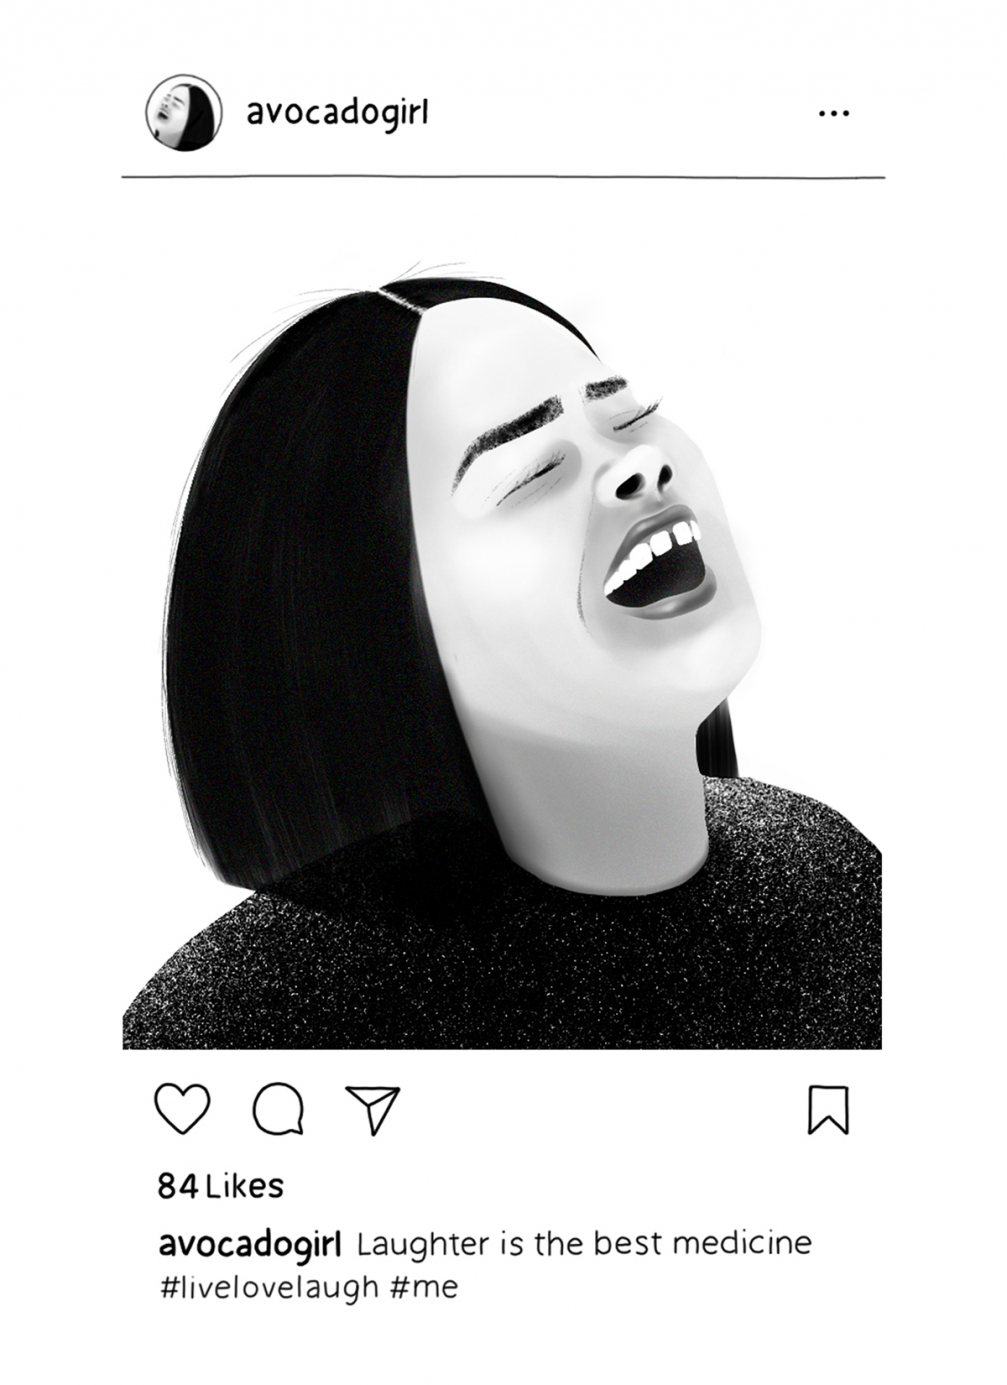Click the number 84 in likes count
The image size is (1007, 1385).
coord(178,1186)
